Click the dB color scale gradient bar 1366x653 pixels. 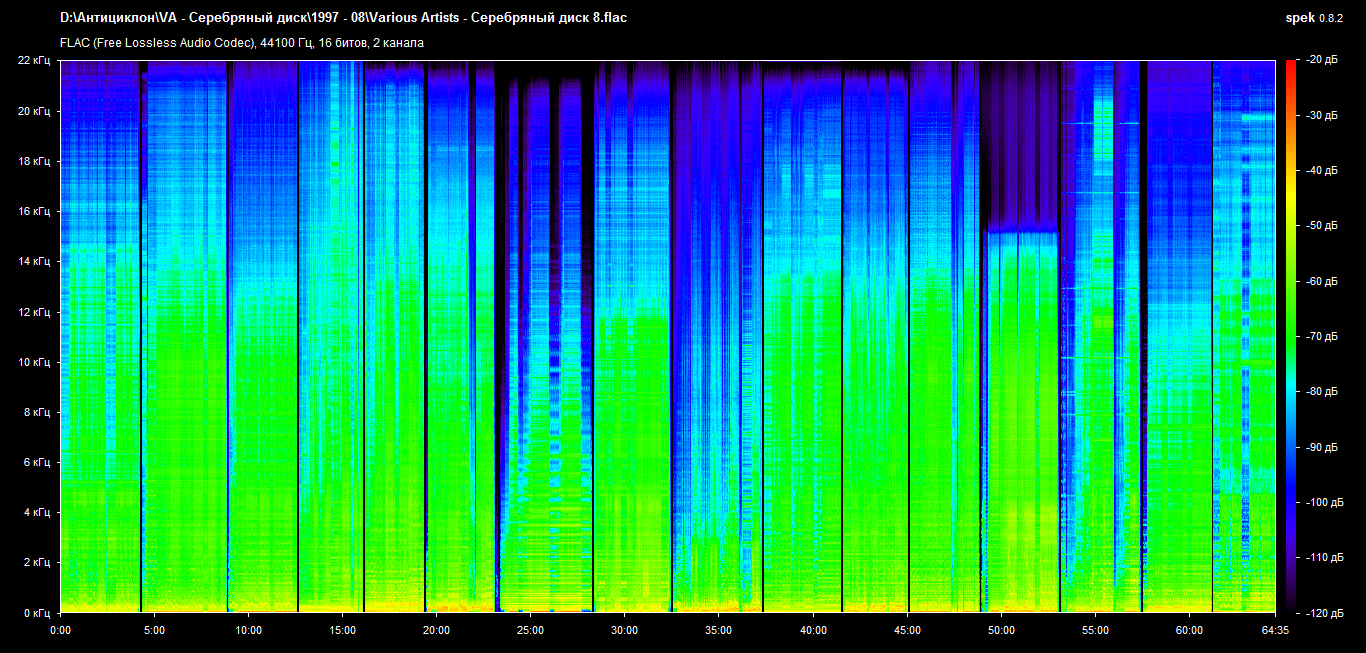pos(1290,336)
